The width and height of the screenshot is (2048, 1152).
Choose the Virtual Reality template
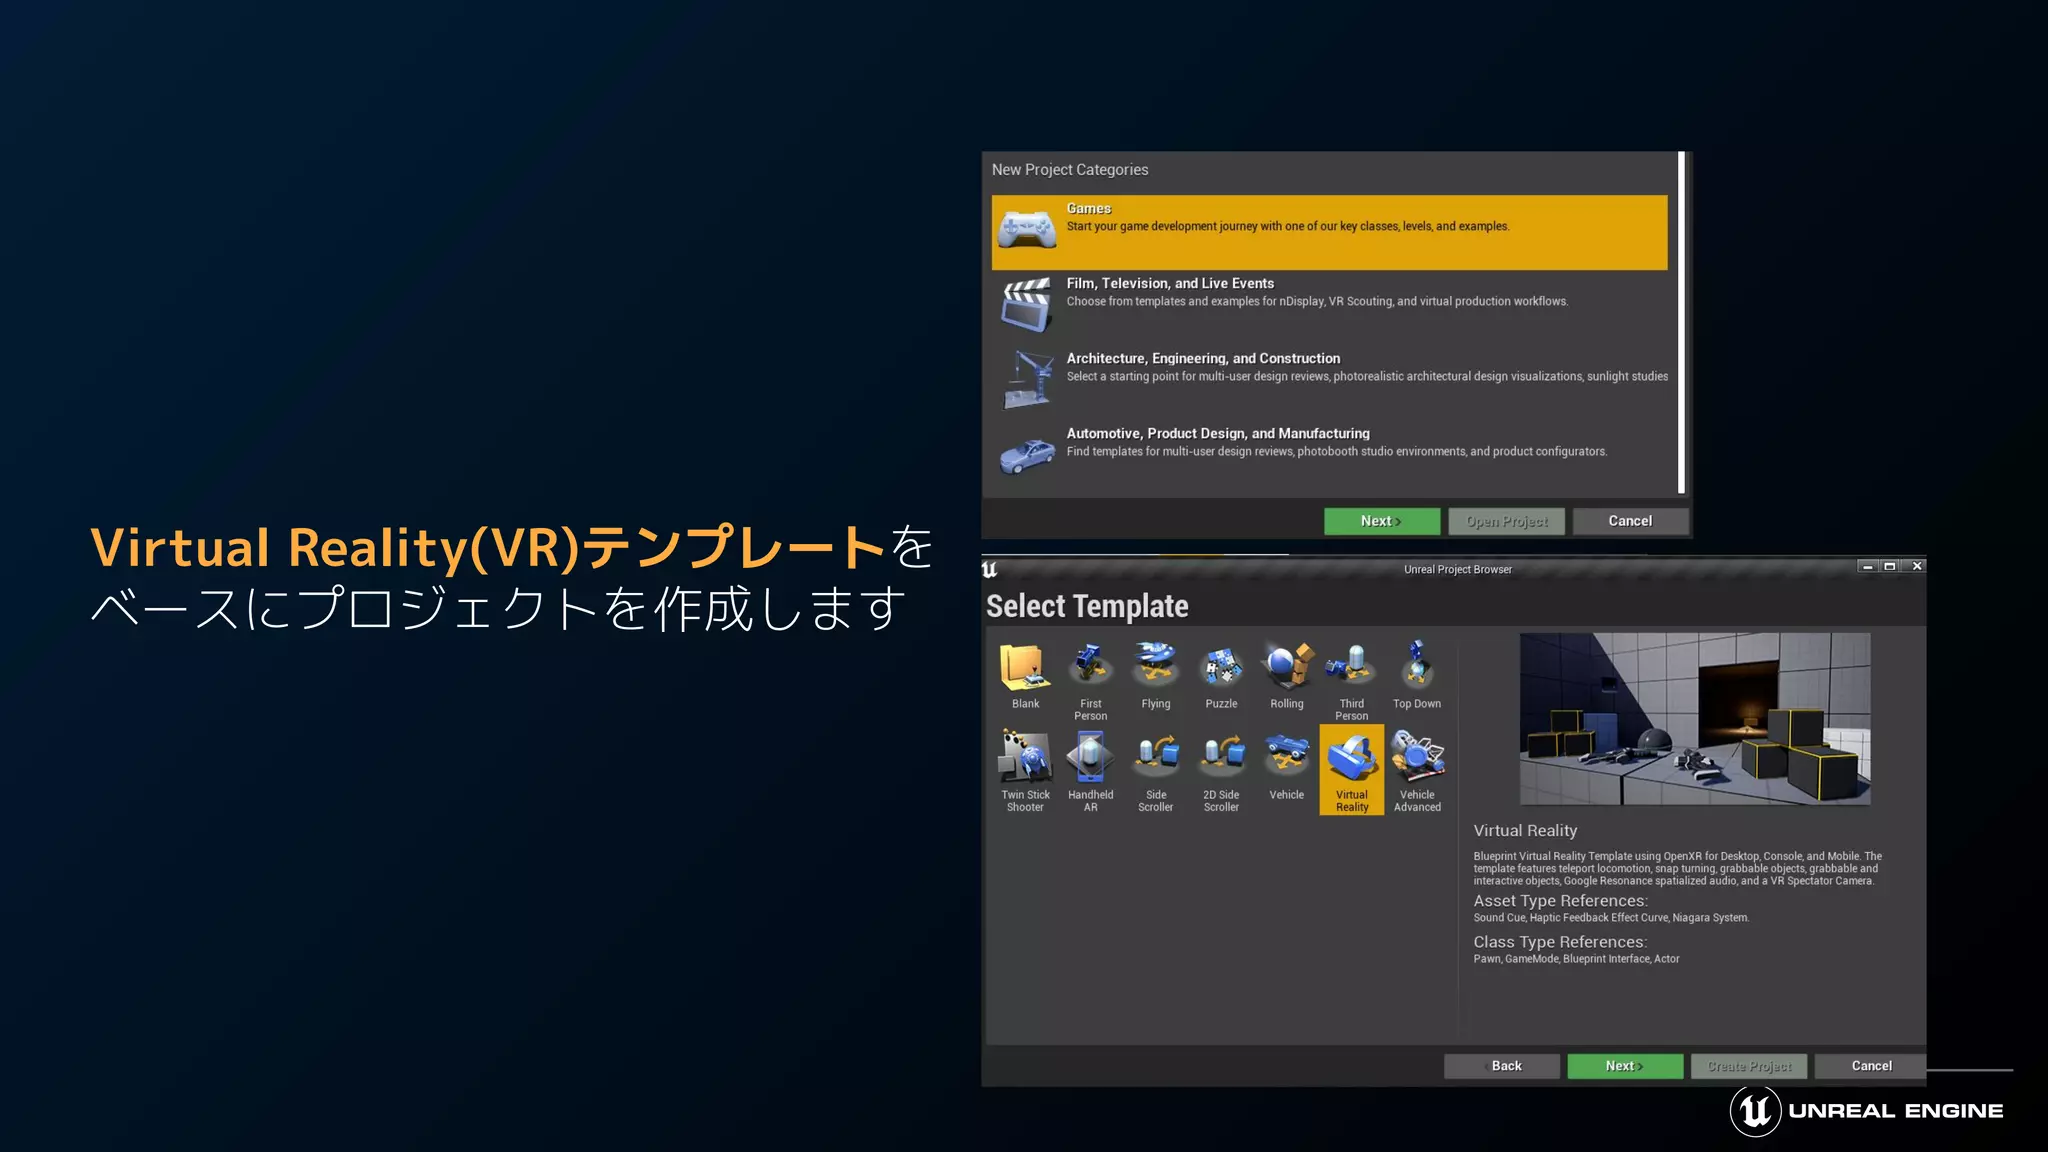tap(1352, 770)
